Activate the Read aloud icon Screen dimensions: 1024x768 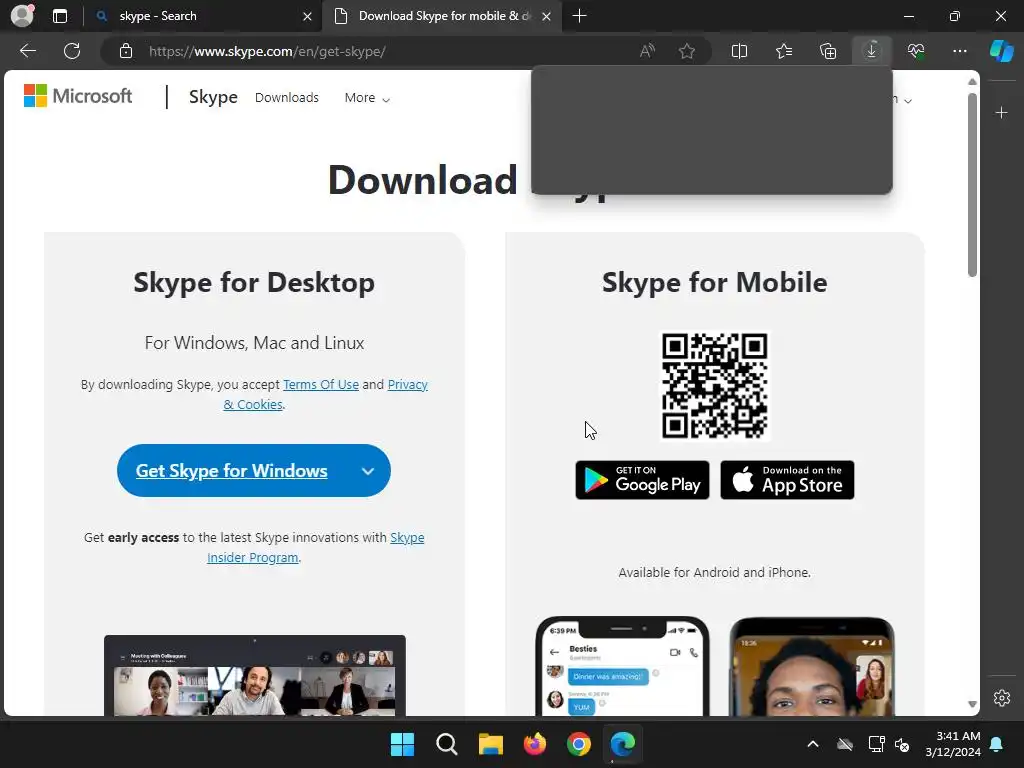647,51
